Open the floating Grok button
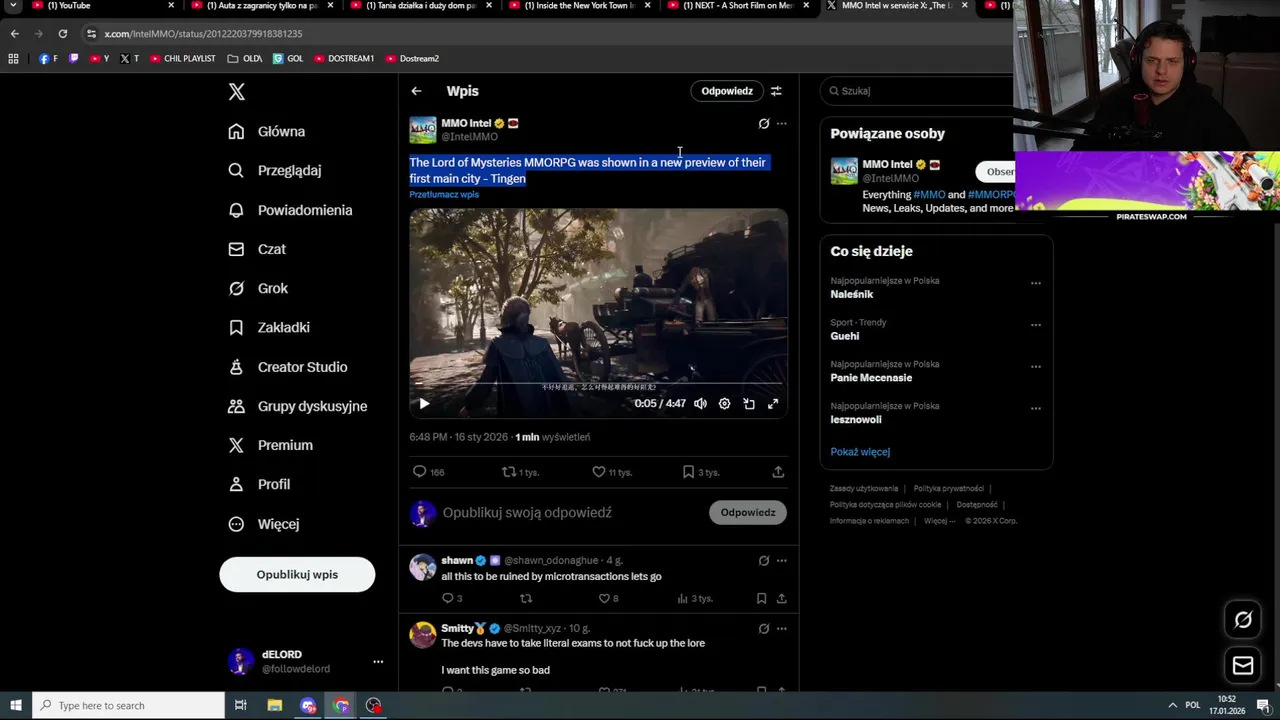 [x=1243, y=620]
